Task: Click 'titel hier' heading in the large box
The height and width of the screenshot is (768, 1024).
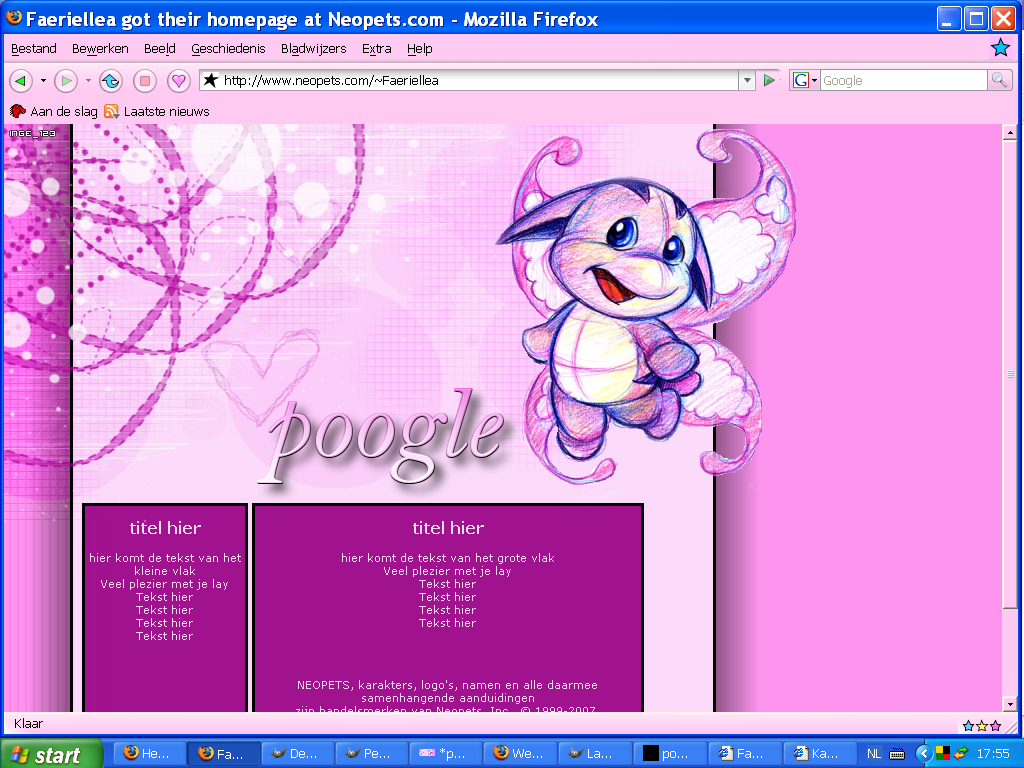Action: pos(448,528)
